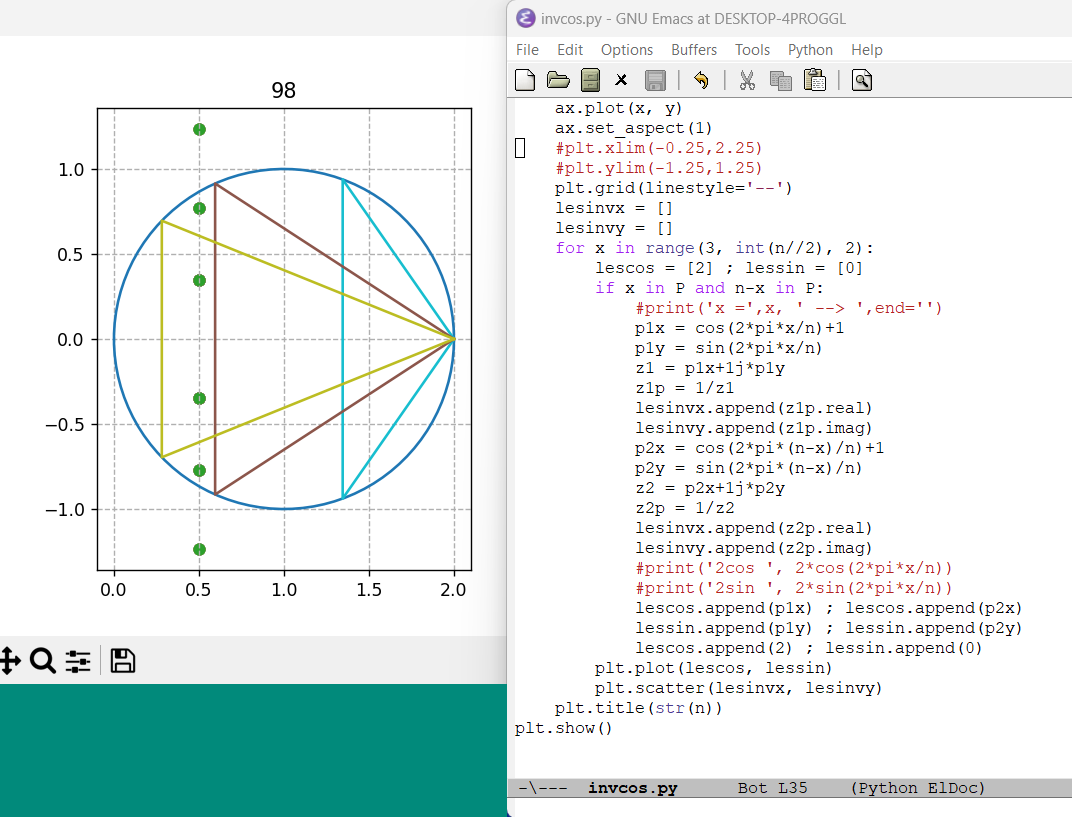Click the invcos.py buffer name in mode line
Viewport: 1072px width, 817px height.
pyautogui.click(x=632, y=788)
